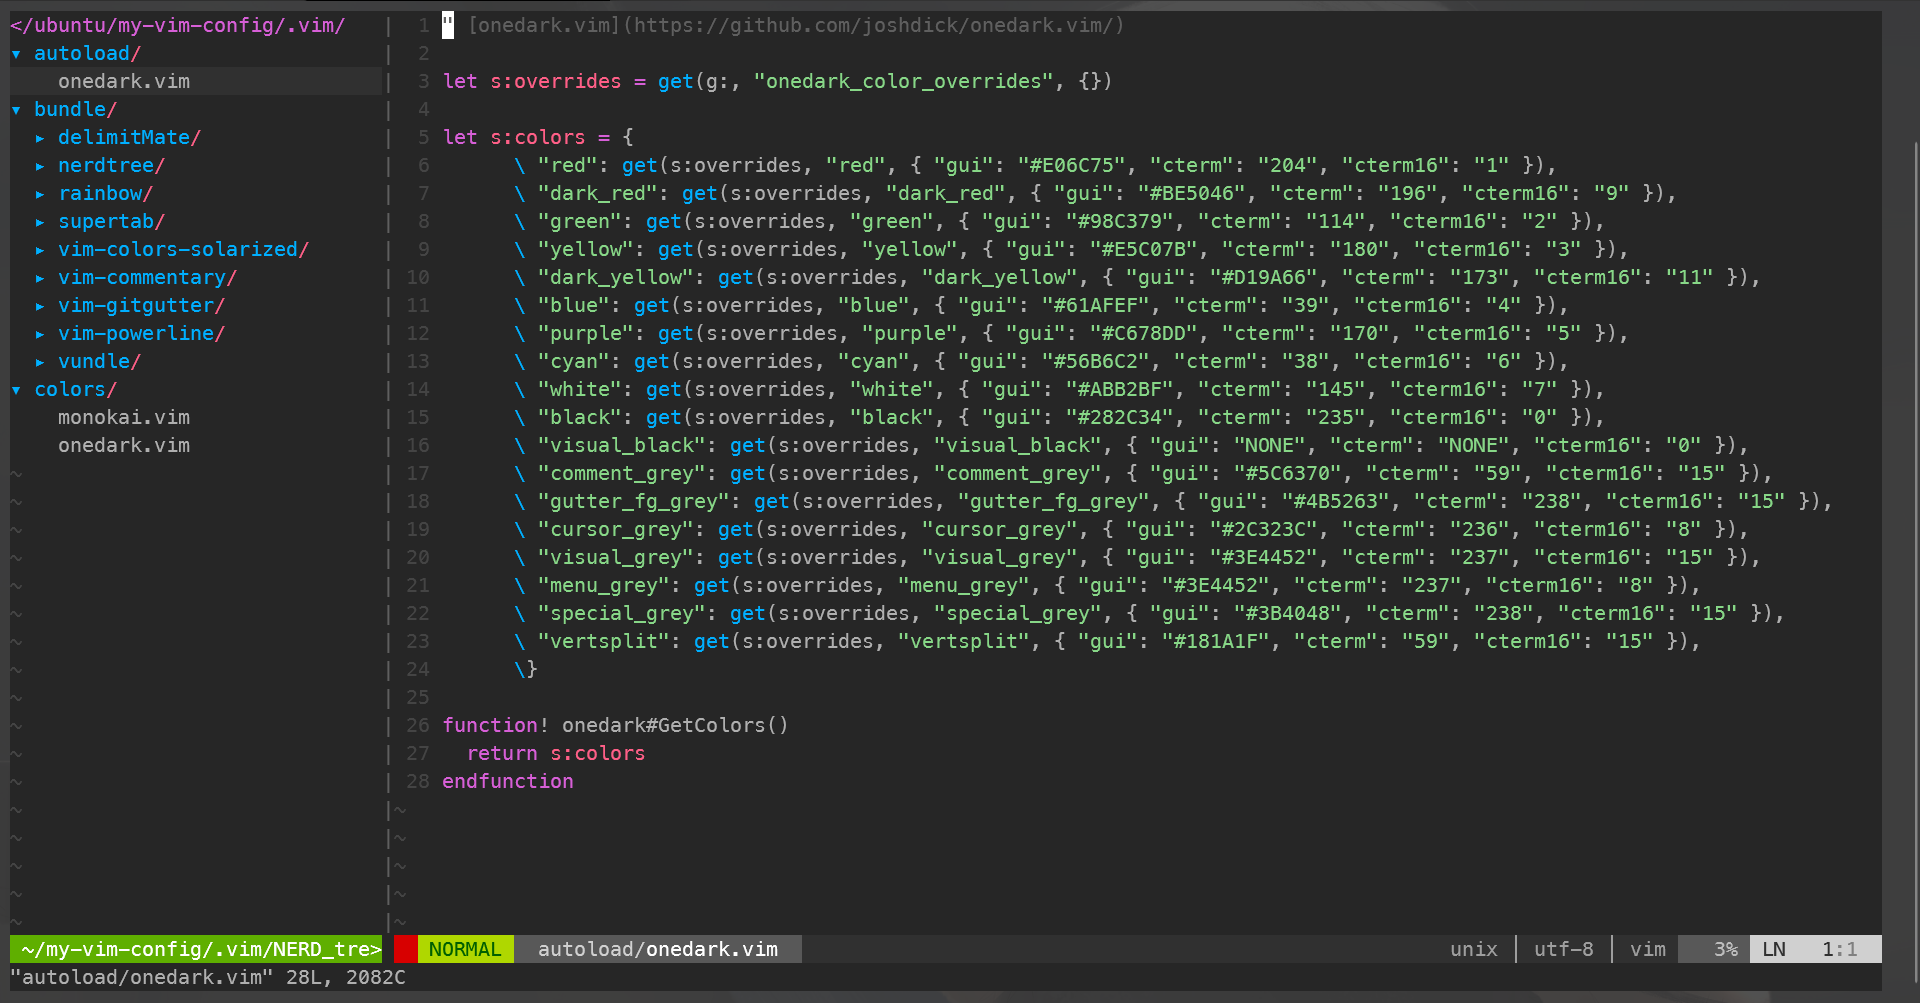Image resolution: width=1920 pixels, height=1003 pixels.
Task: Select the vim-colors-solarized directory
Action: (182, 250)
